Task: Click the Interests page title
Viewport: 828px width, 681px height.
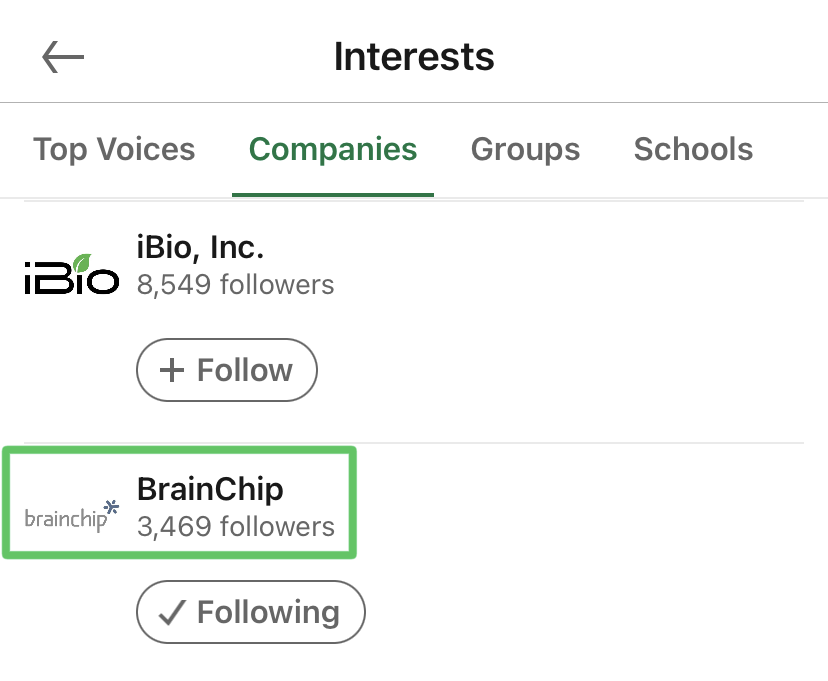Action: pos(414,57)
